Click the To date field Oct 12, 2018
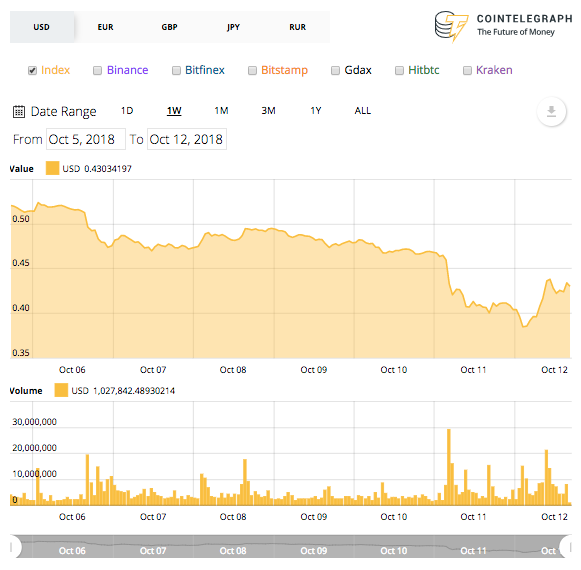 187,139
